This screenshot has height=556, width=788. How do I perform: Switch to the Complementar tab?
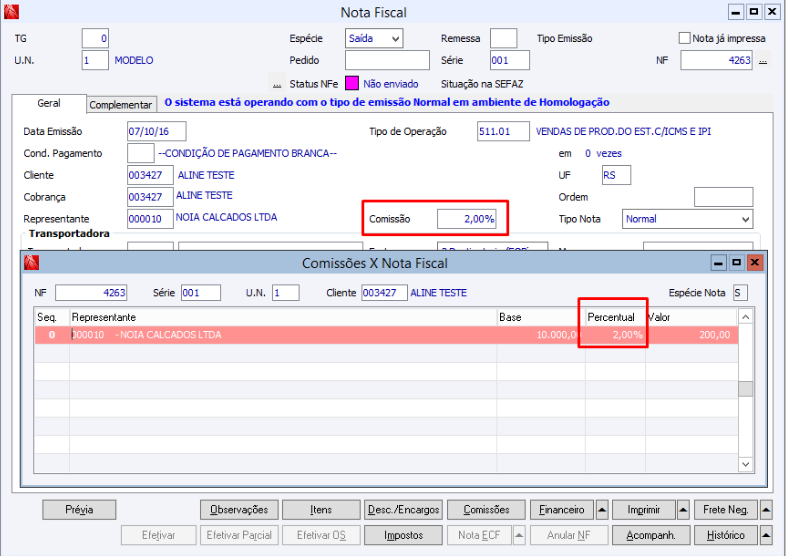tap(121, 104)
